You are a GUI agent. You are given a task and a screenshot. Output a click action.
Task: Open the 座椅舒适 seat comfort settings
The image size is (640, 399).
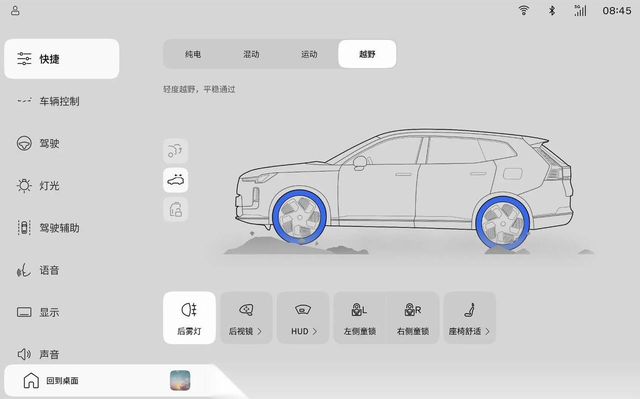coord(470,318)
